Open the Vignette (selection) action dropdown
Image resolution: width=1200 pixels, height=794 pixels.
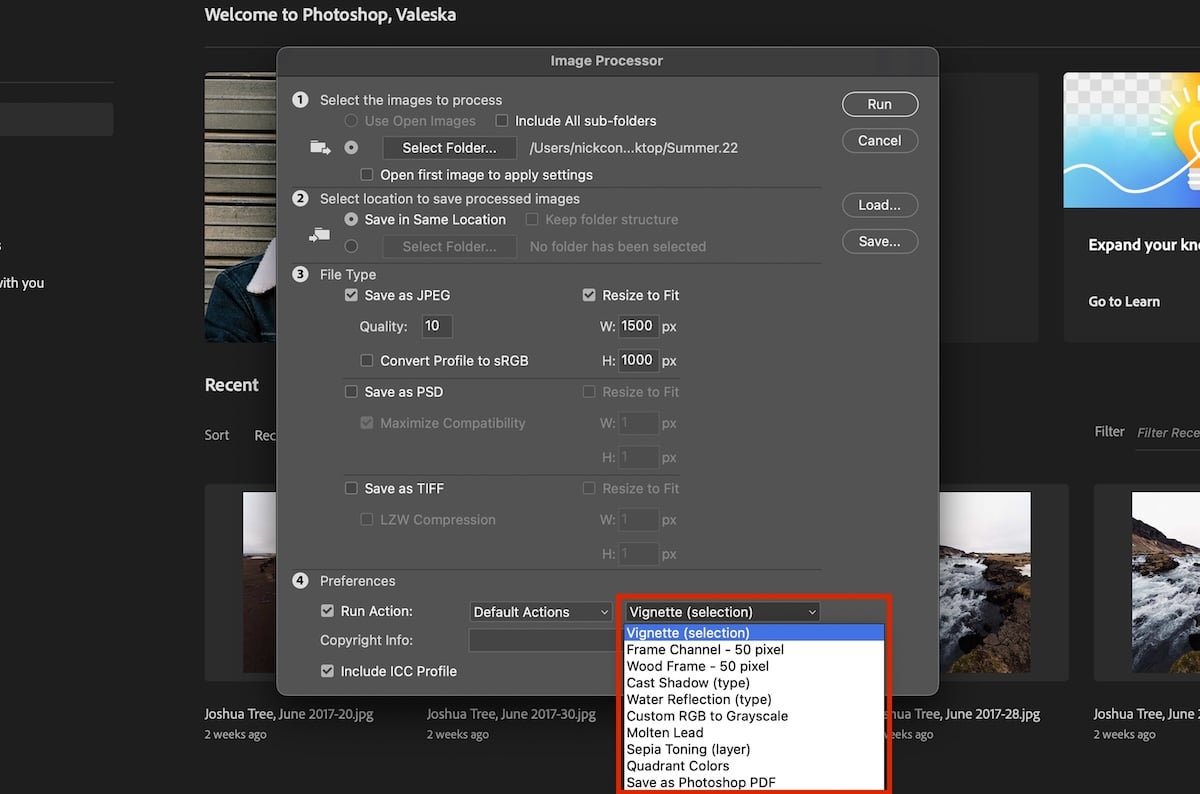(x=720, y=611)
